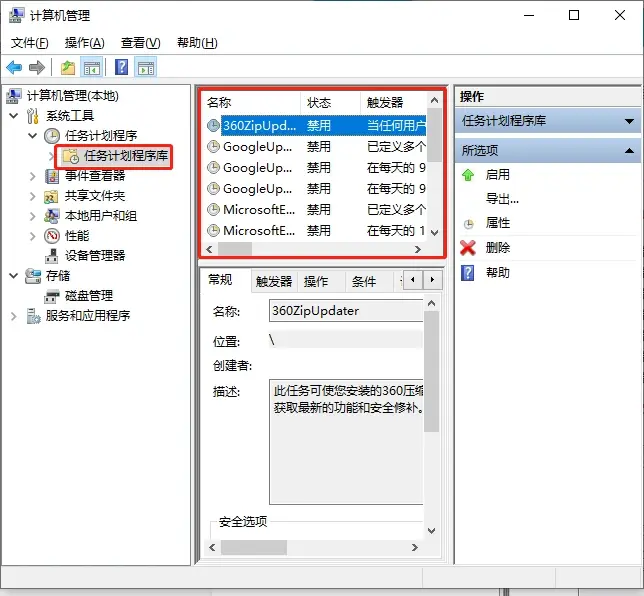The image size is (644, 596).
Task: Open the 查看(V) menu
Action: [140, 43]
